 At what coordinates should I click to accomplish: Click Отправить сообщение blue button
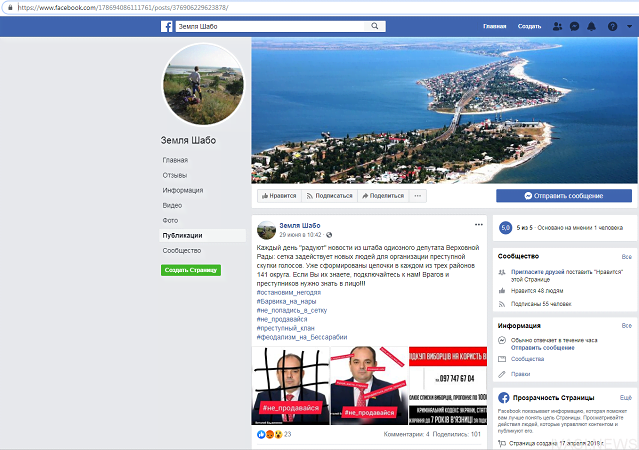point(564,196)
